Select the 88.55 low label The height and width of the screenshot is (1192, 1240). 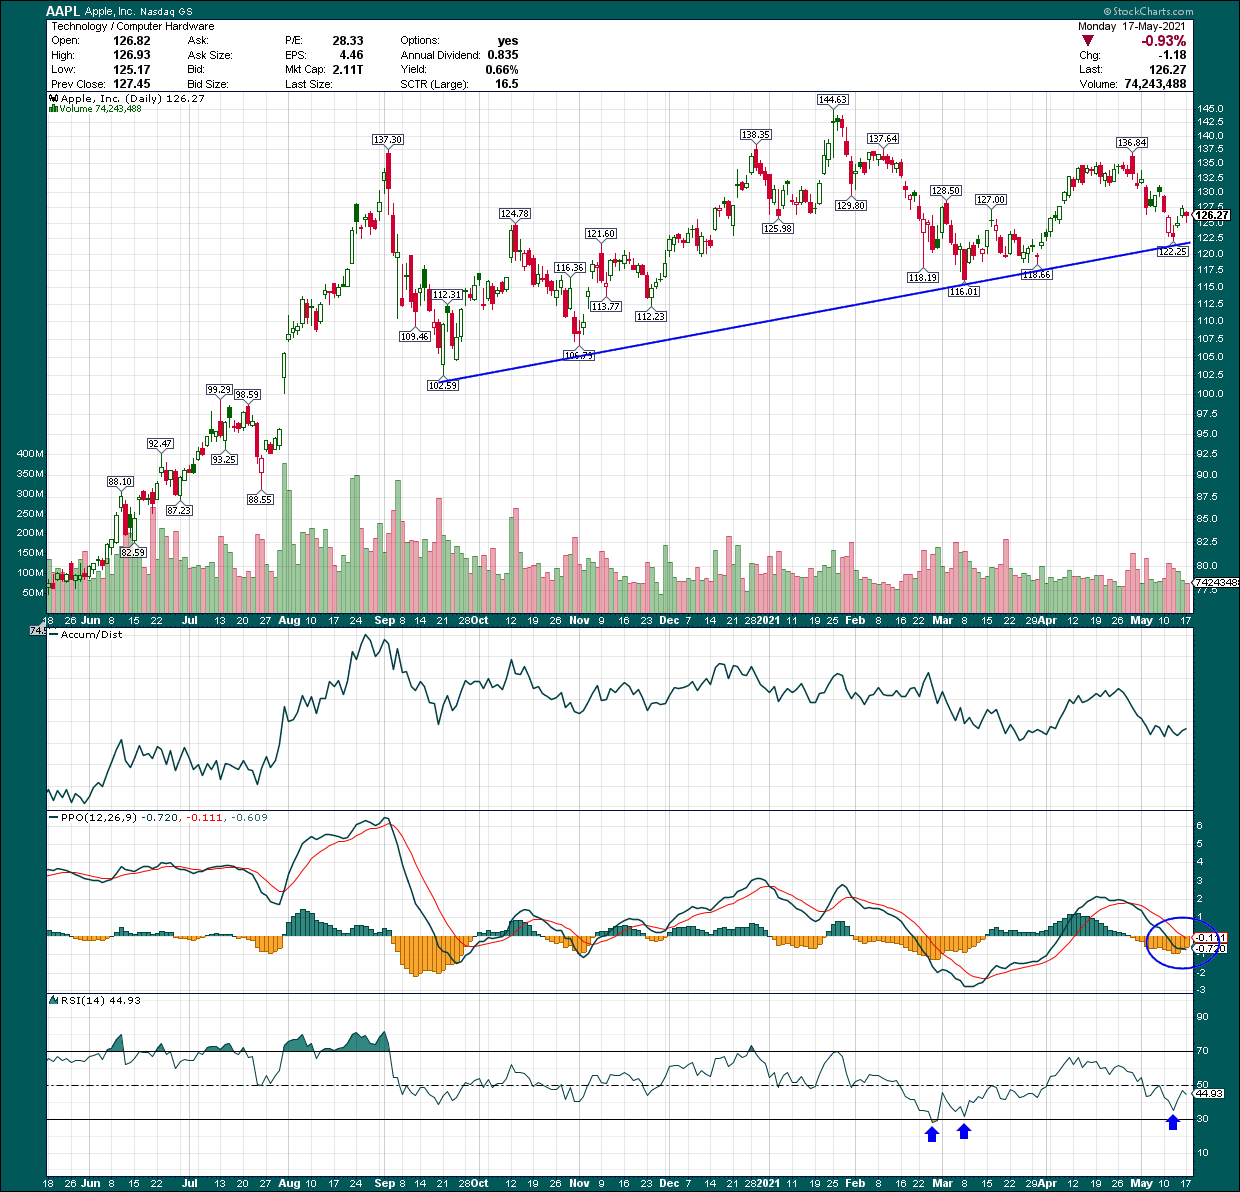point(260,499)
